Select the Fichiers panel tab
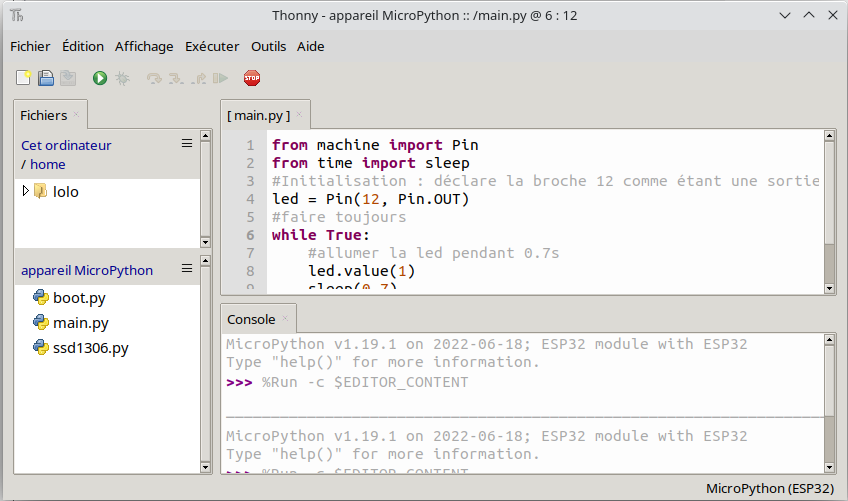Viewport: 848px width, 501px height. click(x=43, y=115)
